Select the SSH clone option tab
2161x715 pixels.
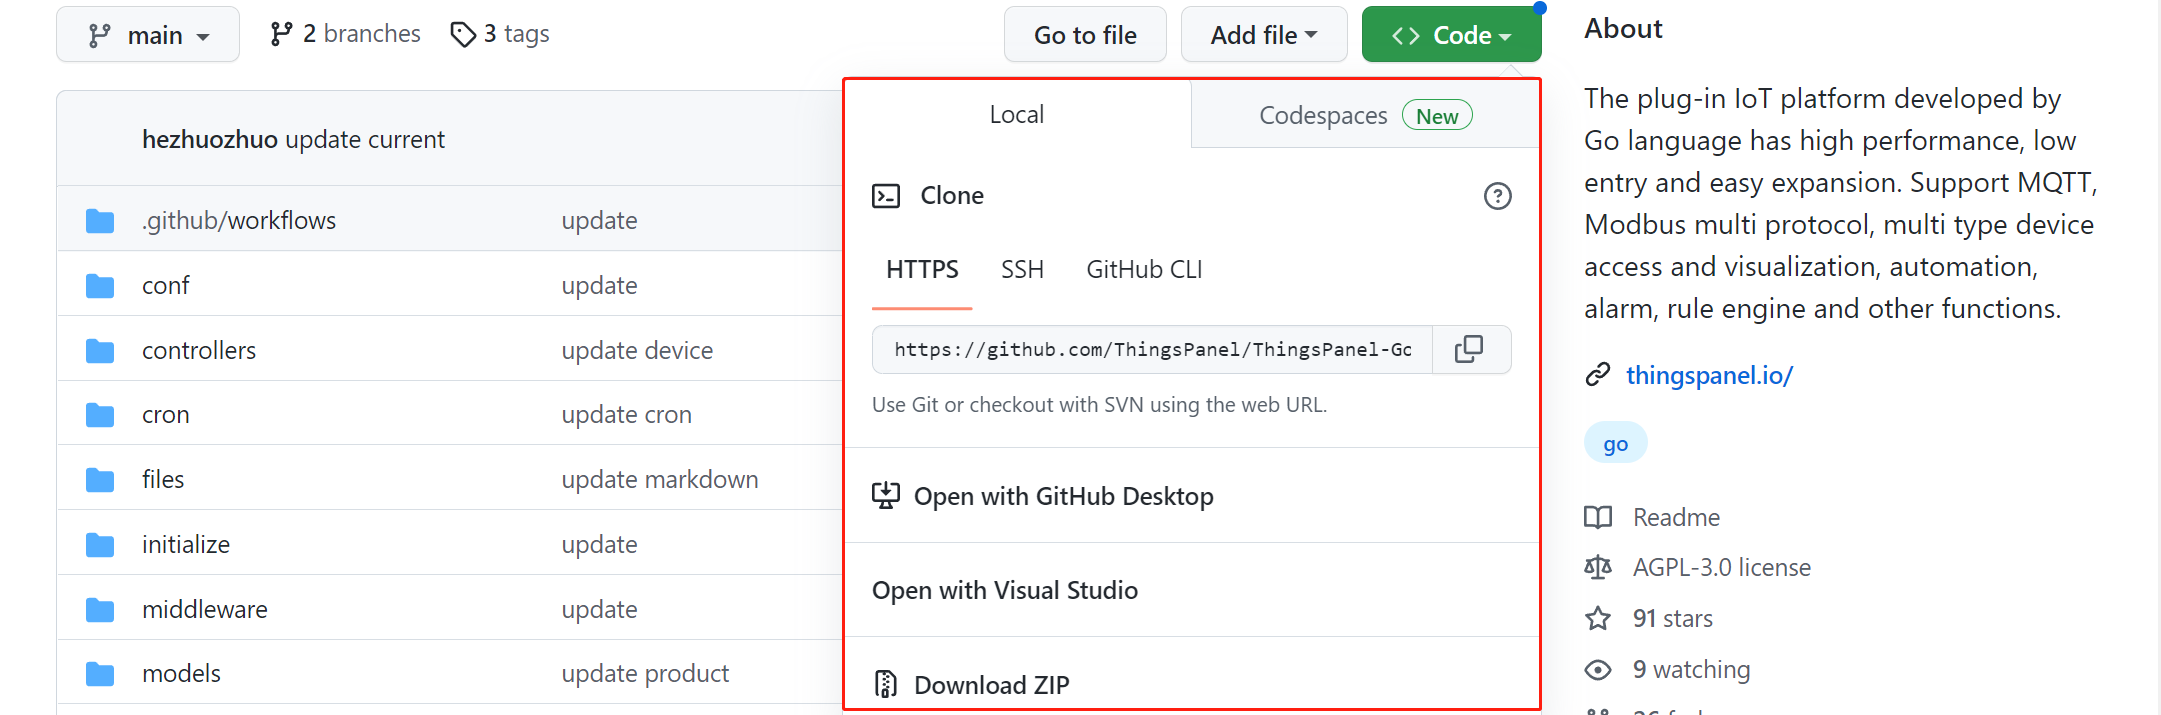[x=1022, y=270]
